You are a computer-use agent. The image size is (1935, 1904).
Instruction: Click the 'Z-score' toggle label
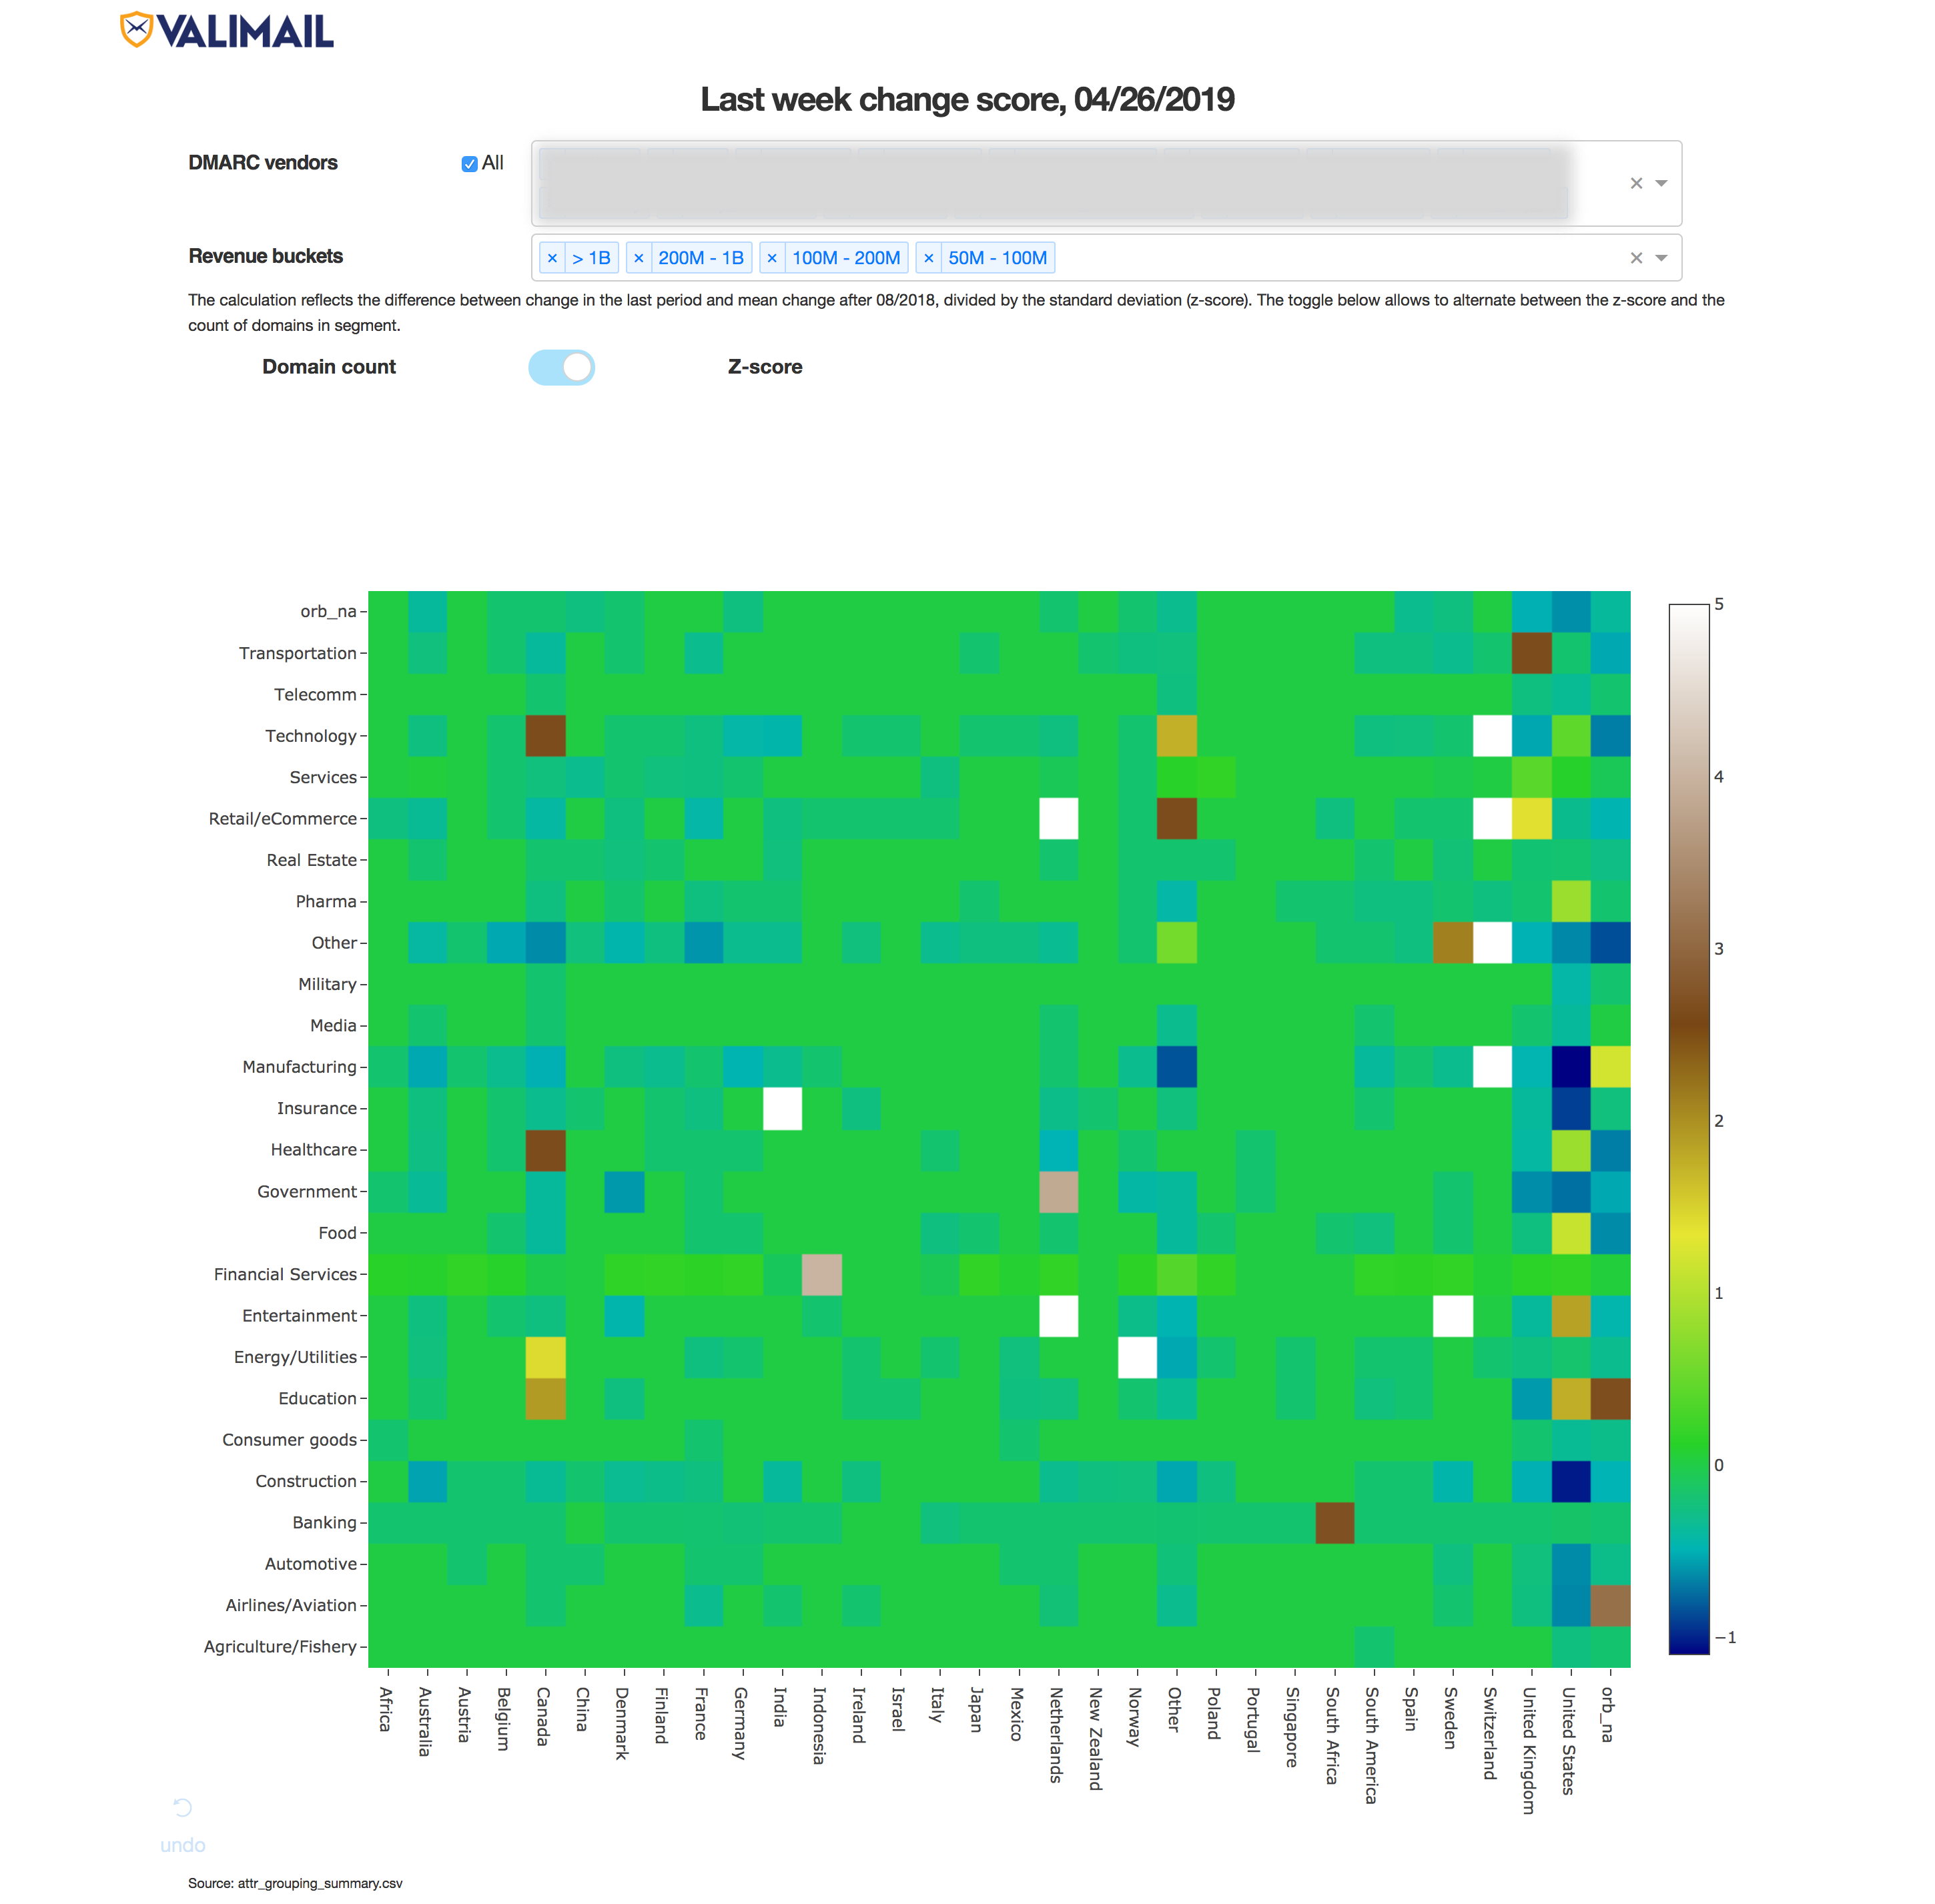tap(765, 367)
